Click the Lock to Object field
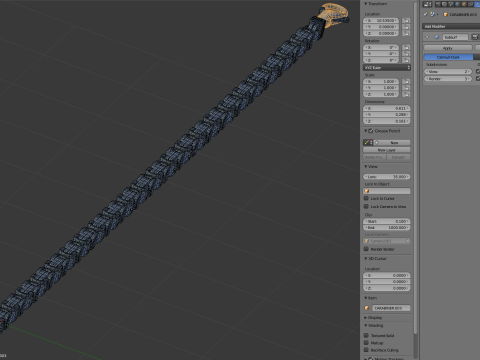 pos(387,191)
